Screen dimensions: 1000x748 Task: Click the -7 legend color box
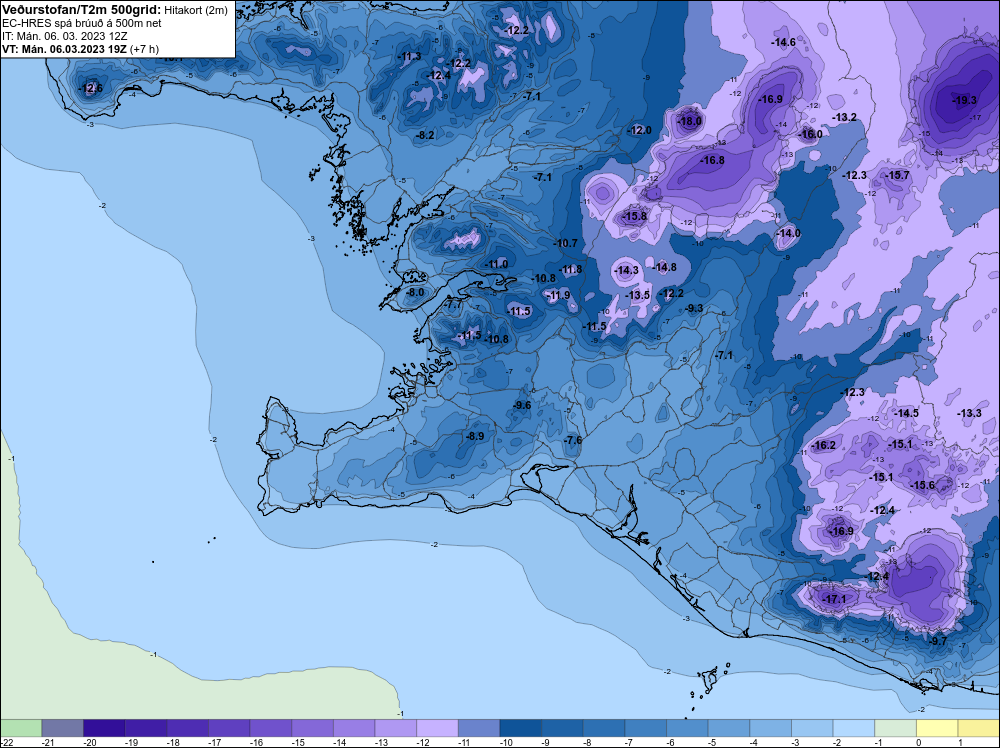tap(645, 728)
